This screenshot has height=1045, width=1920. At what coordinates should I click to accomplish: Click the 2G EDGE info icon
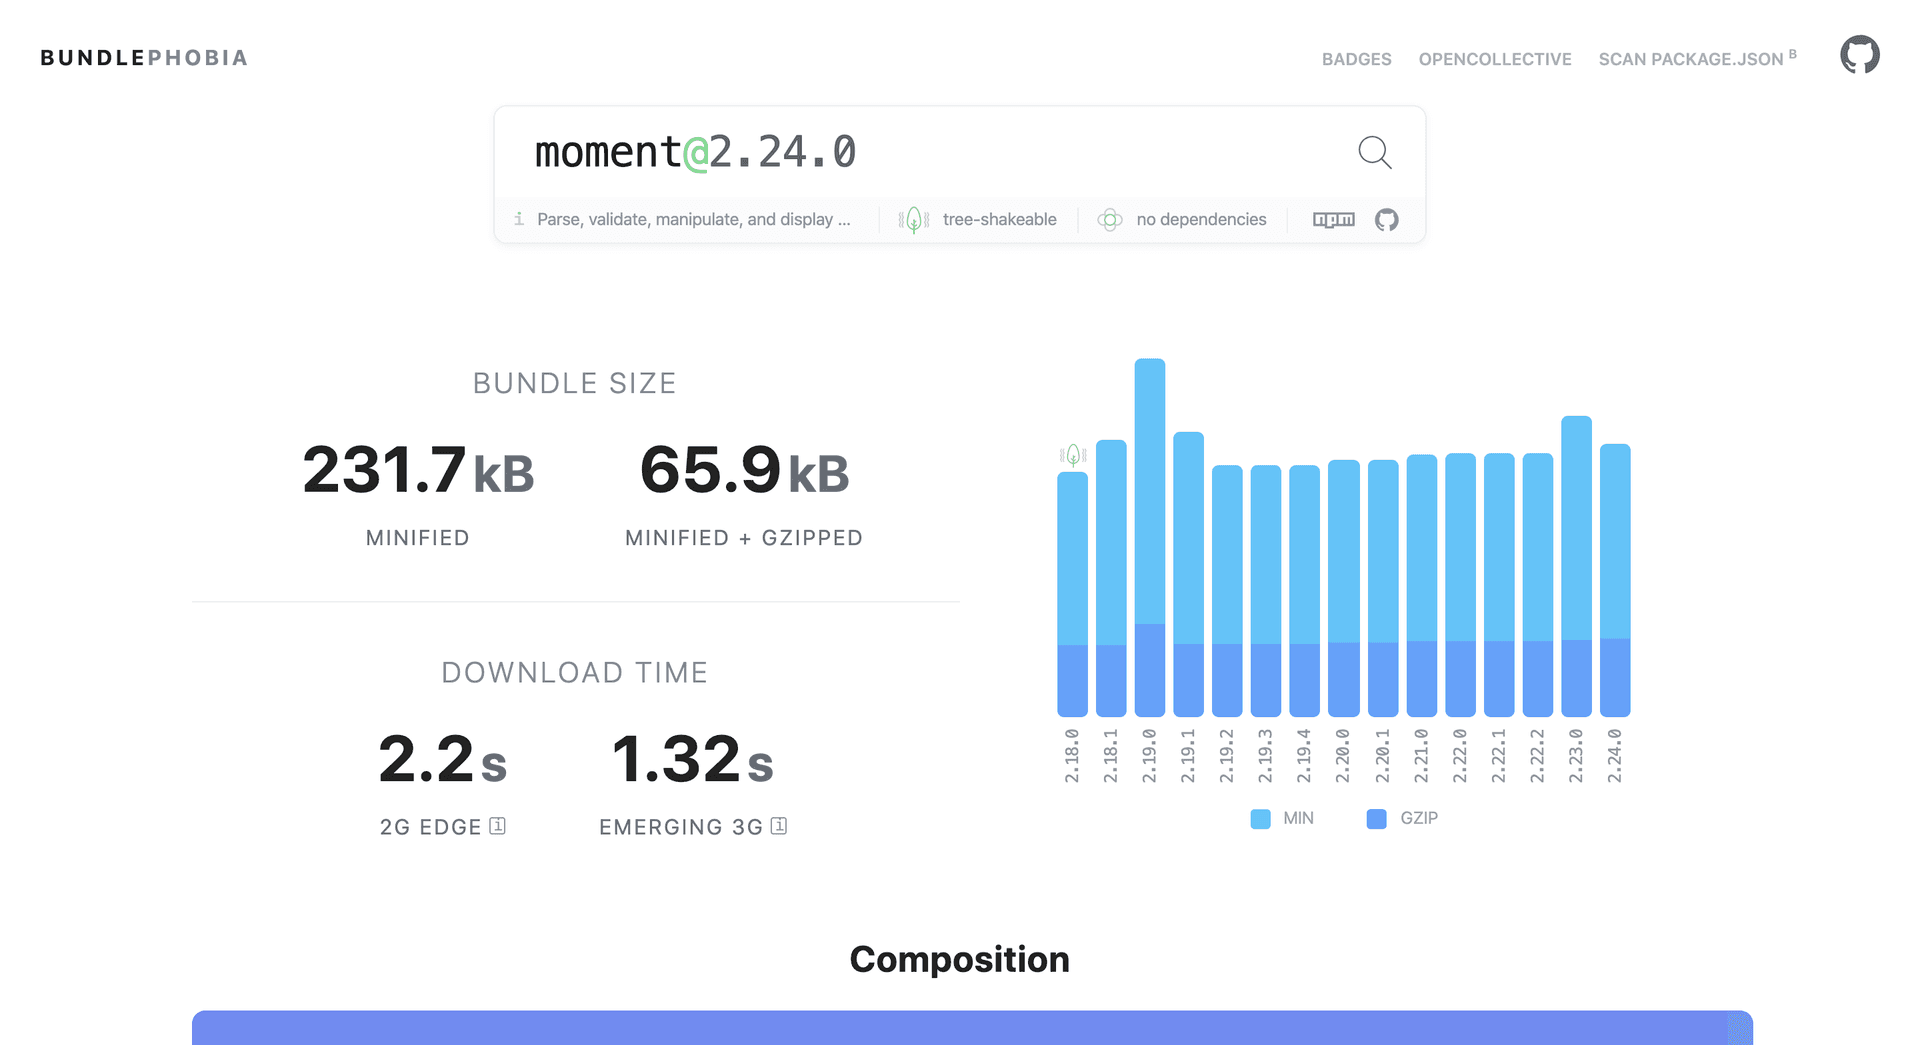(499, 826)
